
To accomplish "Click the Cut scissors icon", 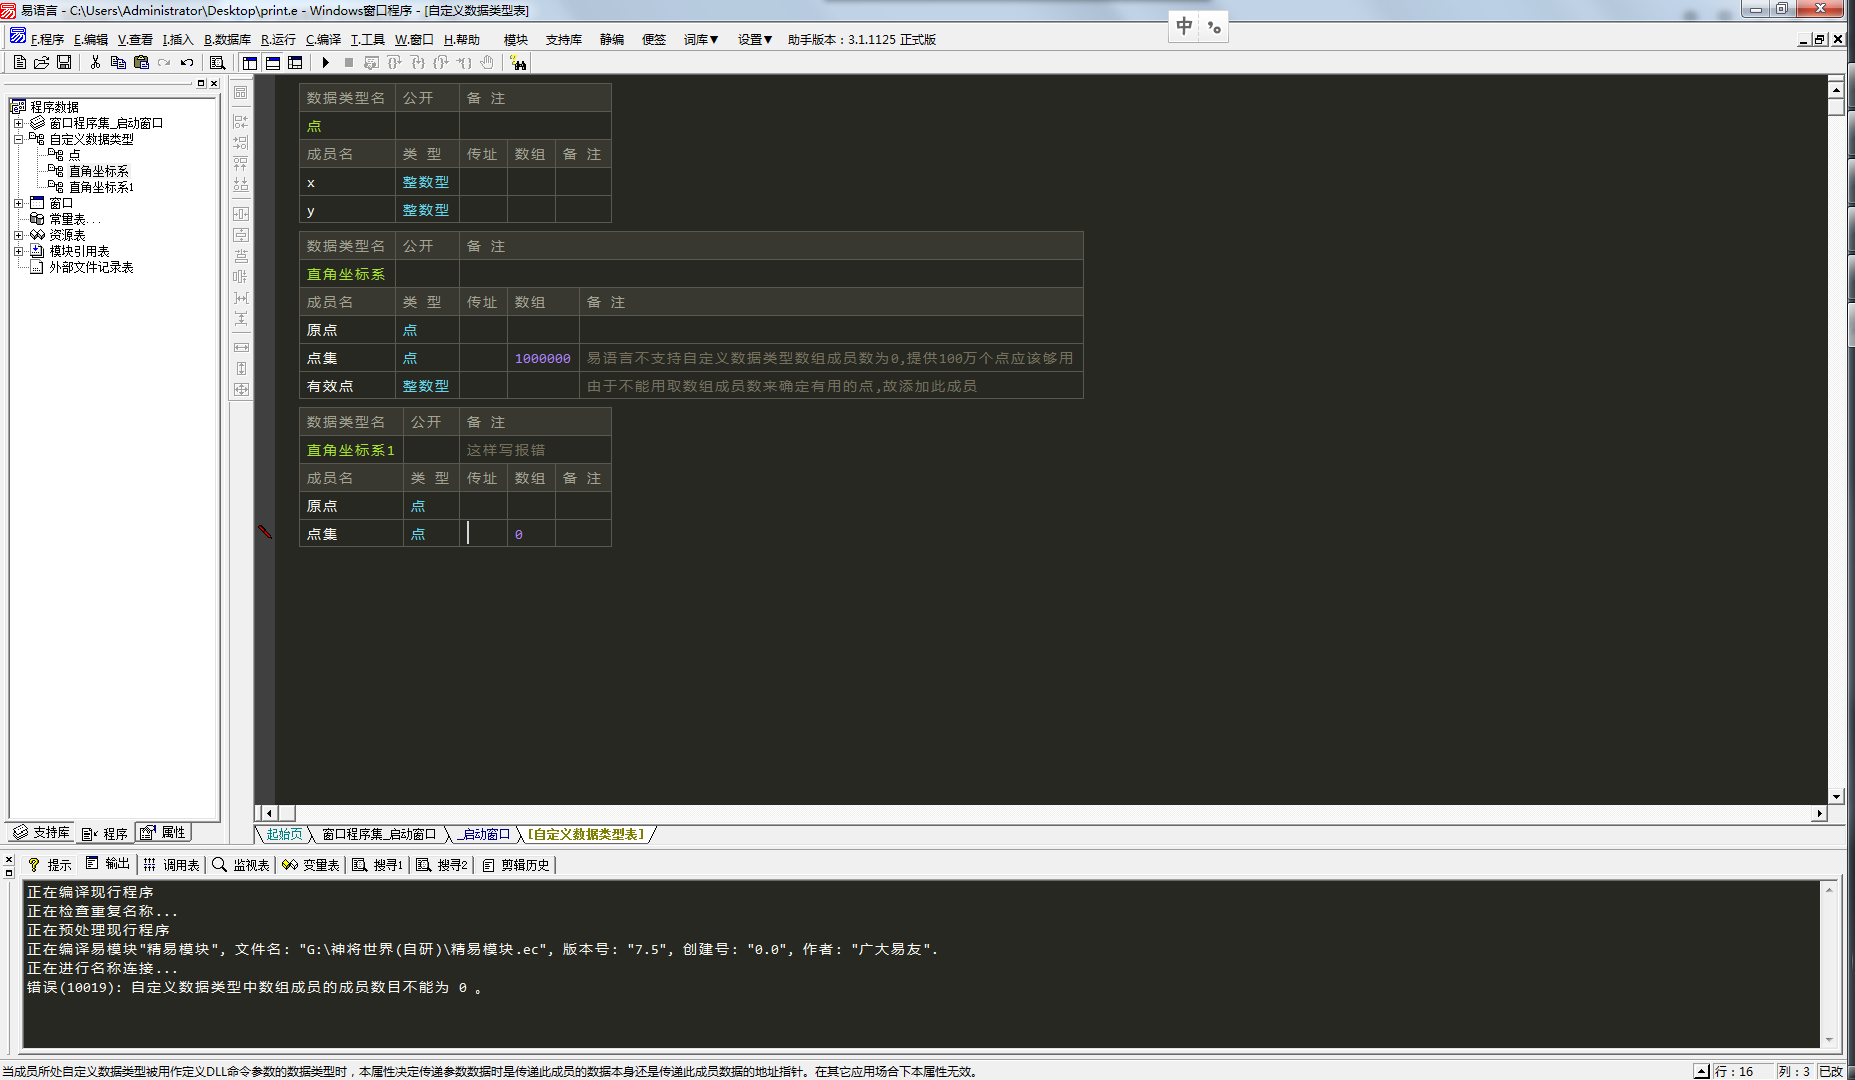I will point(95,63).
